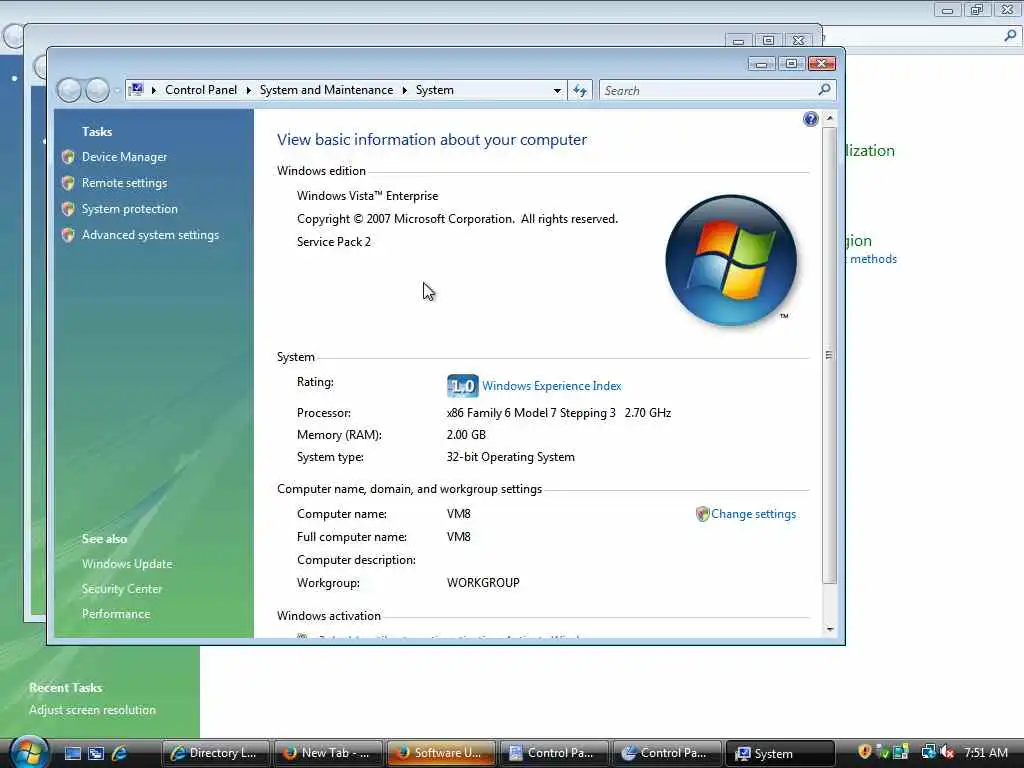Screen dimensions: 1024x768
Task: Click Change settings for computer name
Action: (x=753, y=514)
